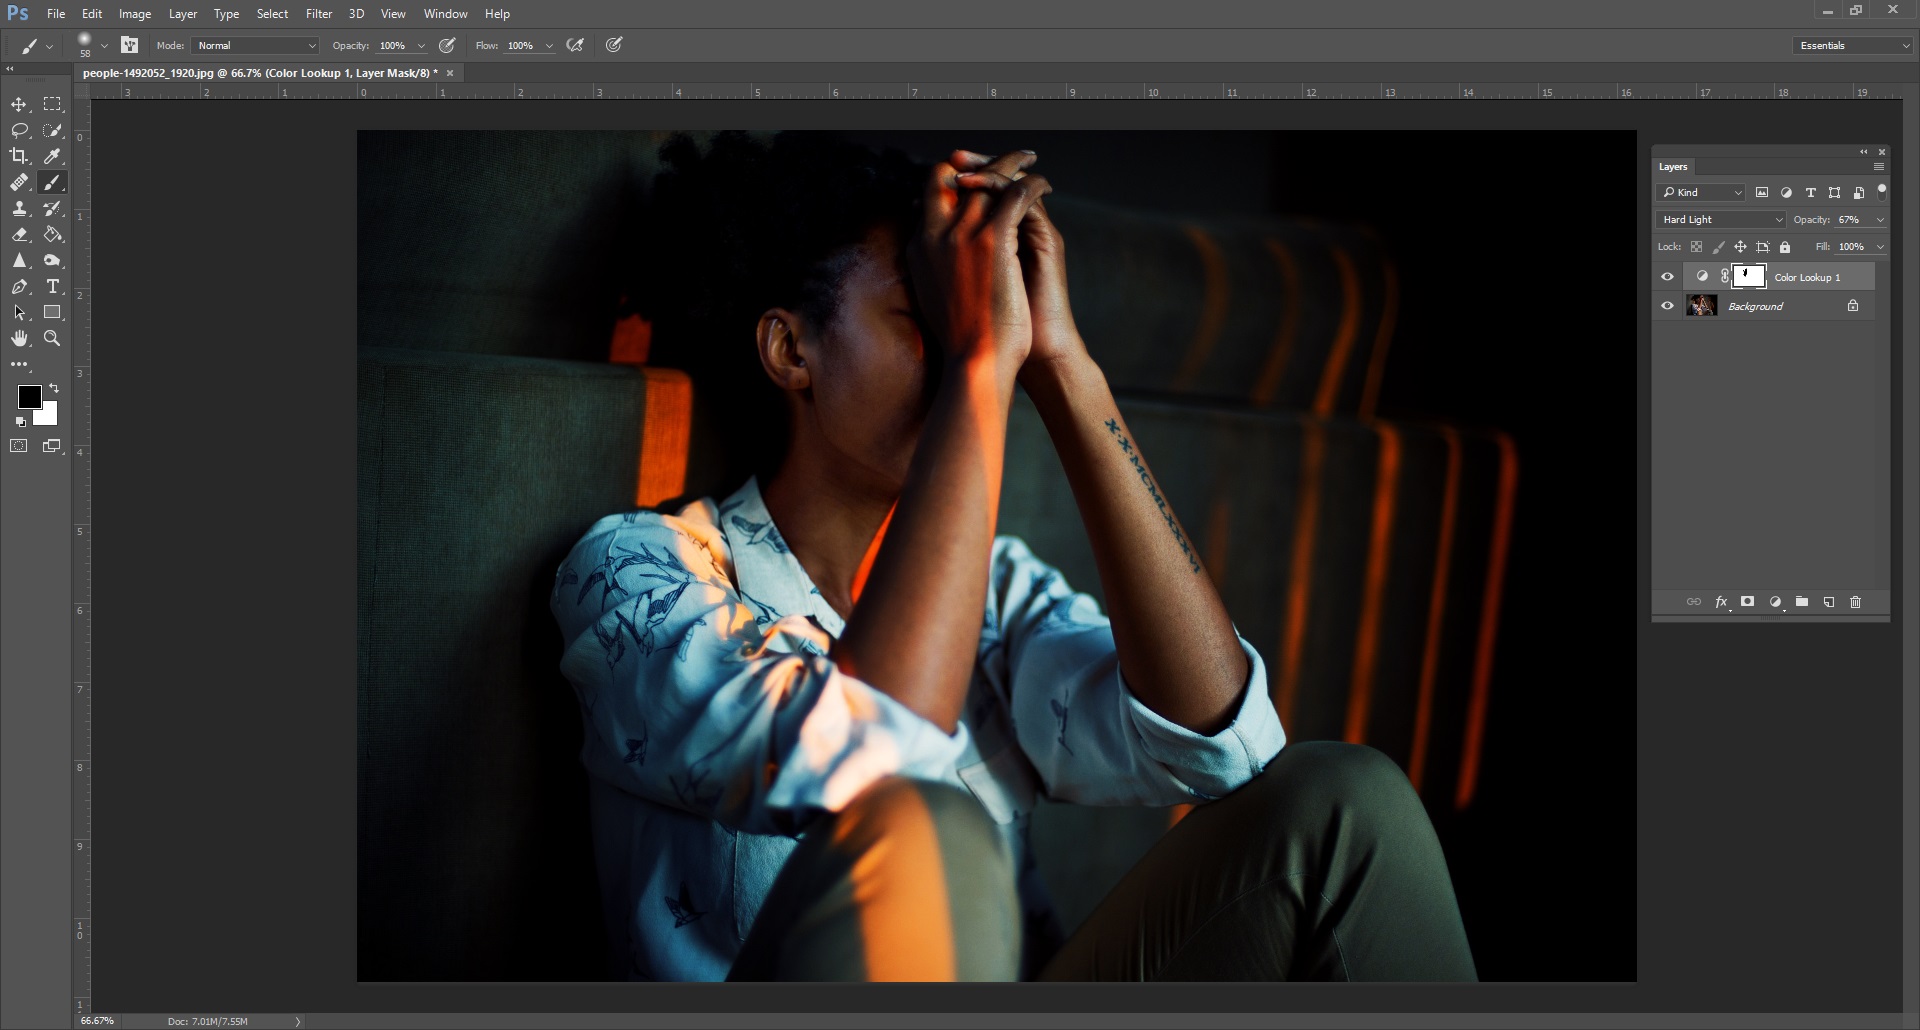Select the Hand tool

point(19,339)
